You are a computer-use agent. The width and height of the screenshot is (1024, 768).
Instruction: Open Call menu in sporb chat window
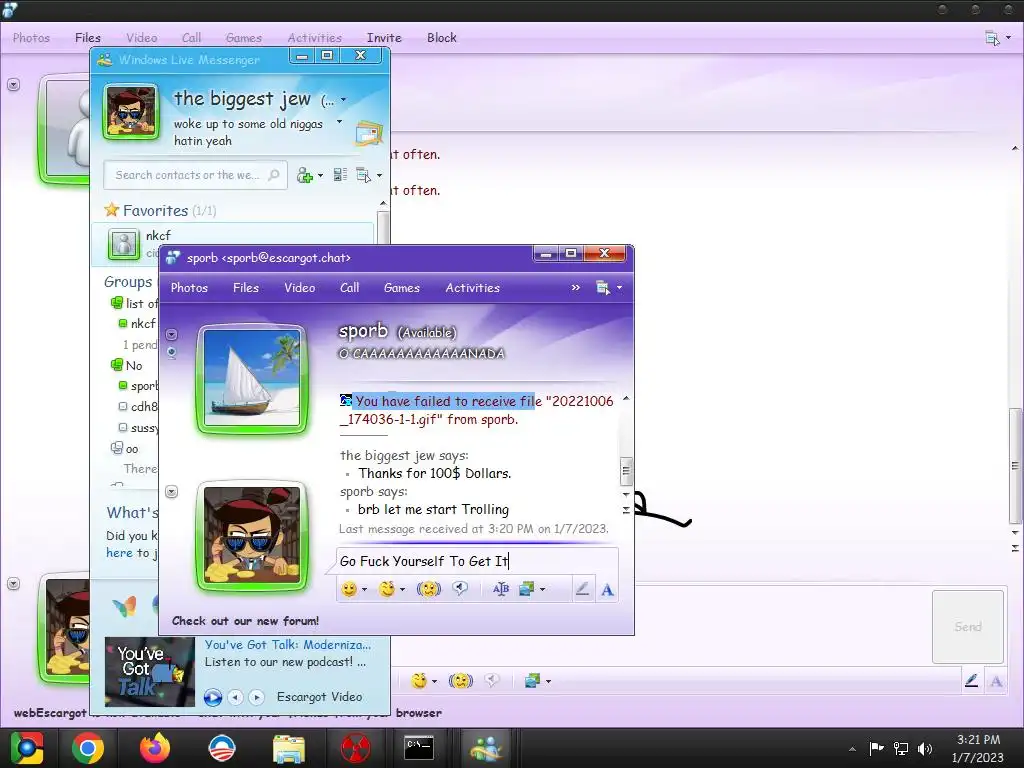tap(349, 288)
